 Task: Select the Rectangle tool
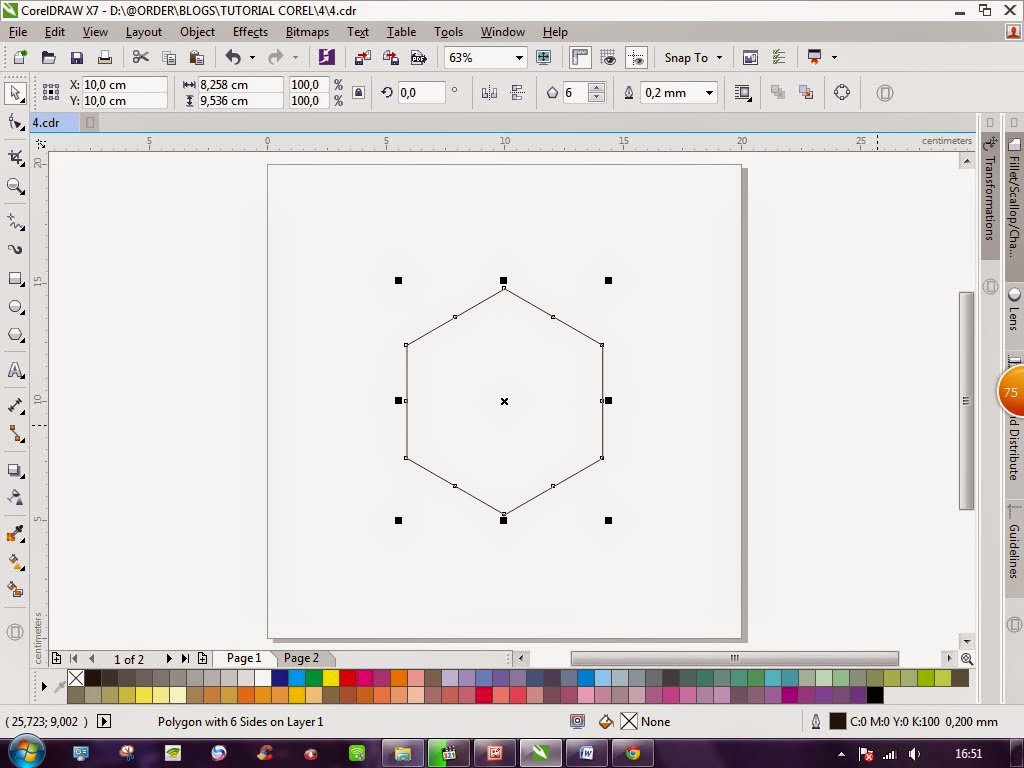(15, 279)
